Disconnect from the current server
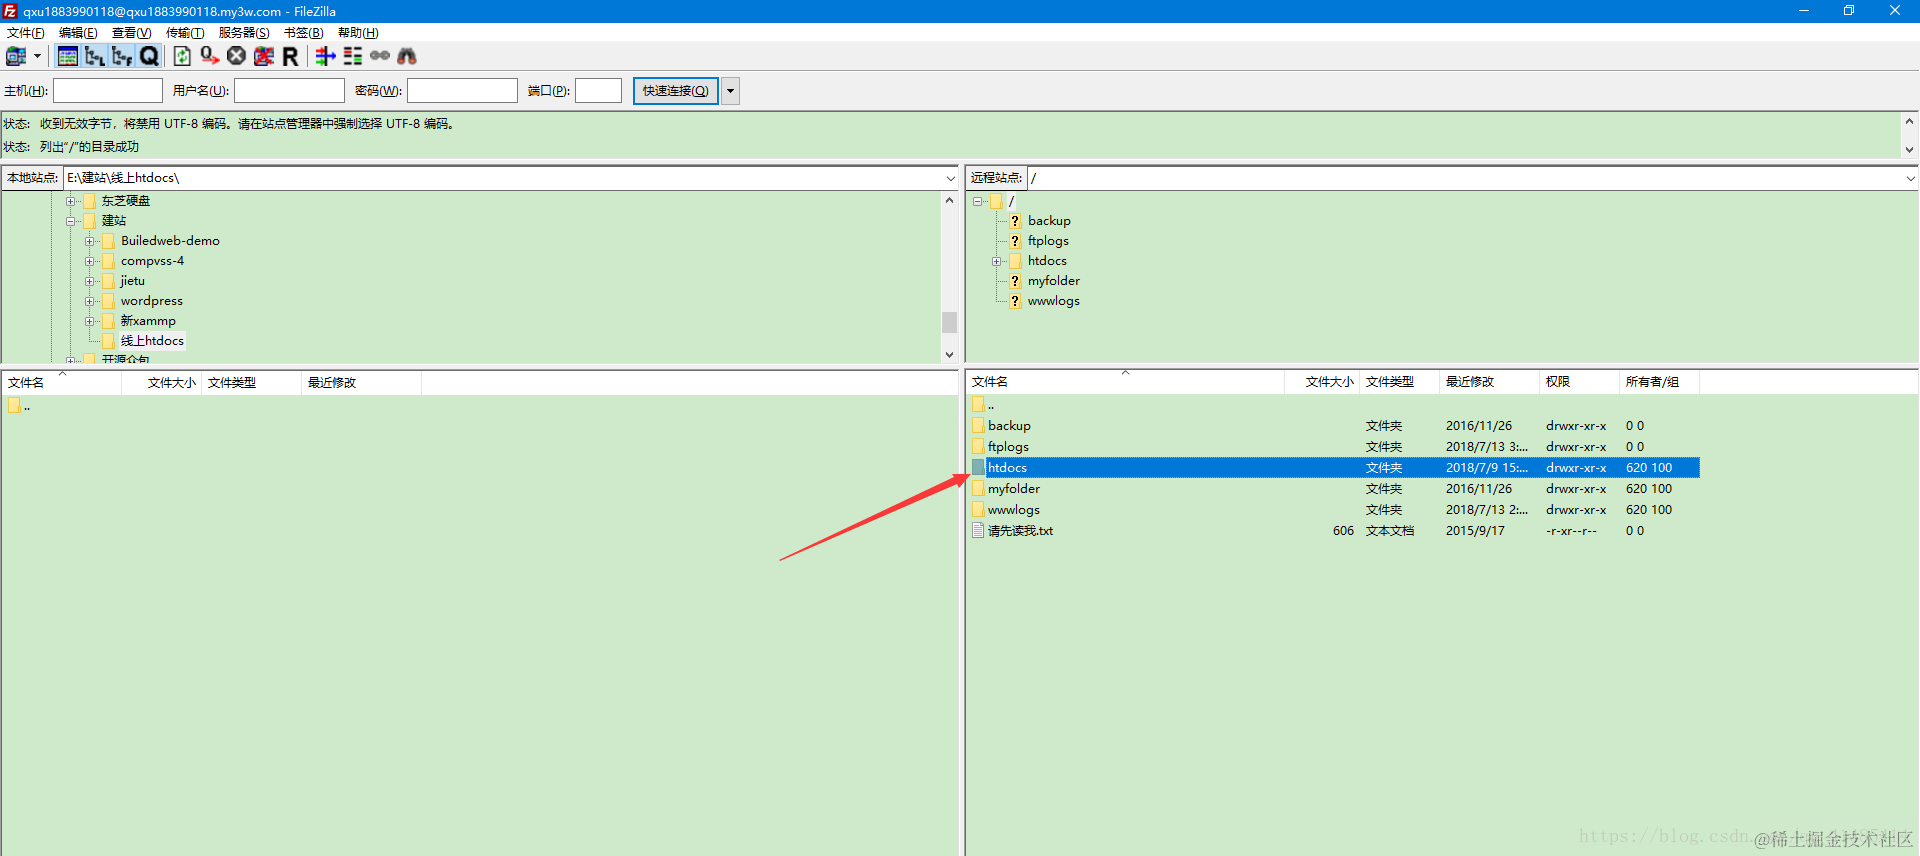This screenshot has height=856, width=1920. click(x=263, y=56)
